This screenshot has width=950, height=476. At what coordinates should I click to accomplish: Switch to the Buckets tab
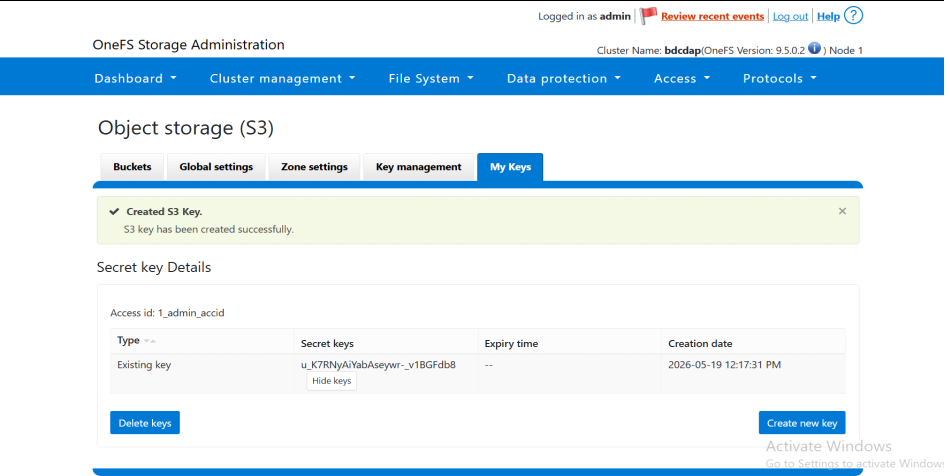pyautogui.click(x=132, y=167)
